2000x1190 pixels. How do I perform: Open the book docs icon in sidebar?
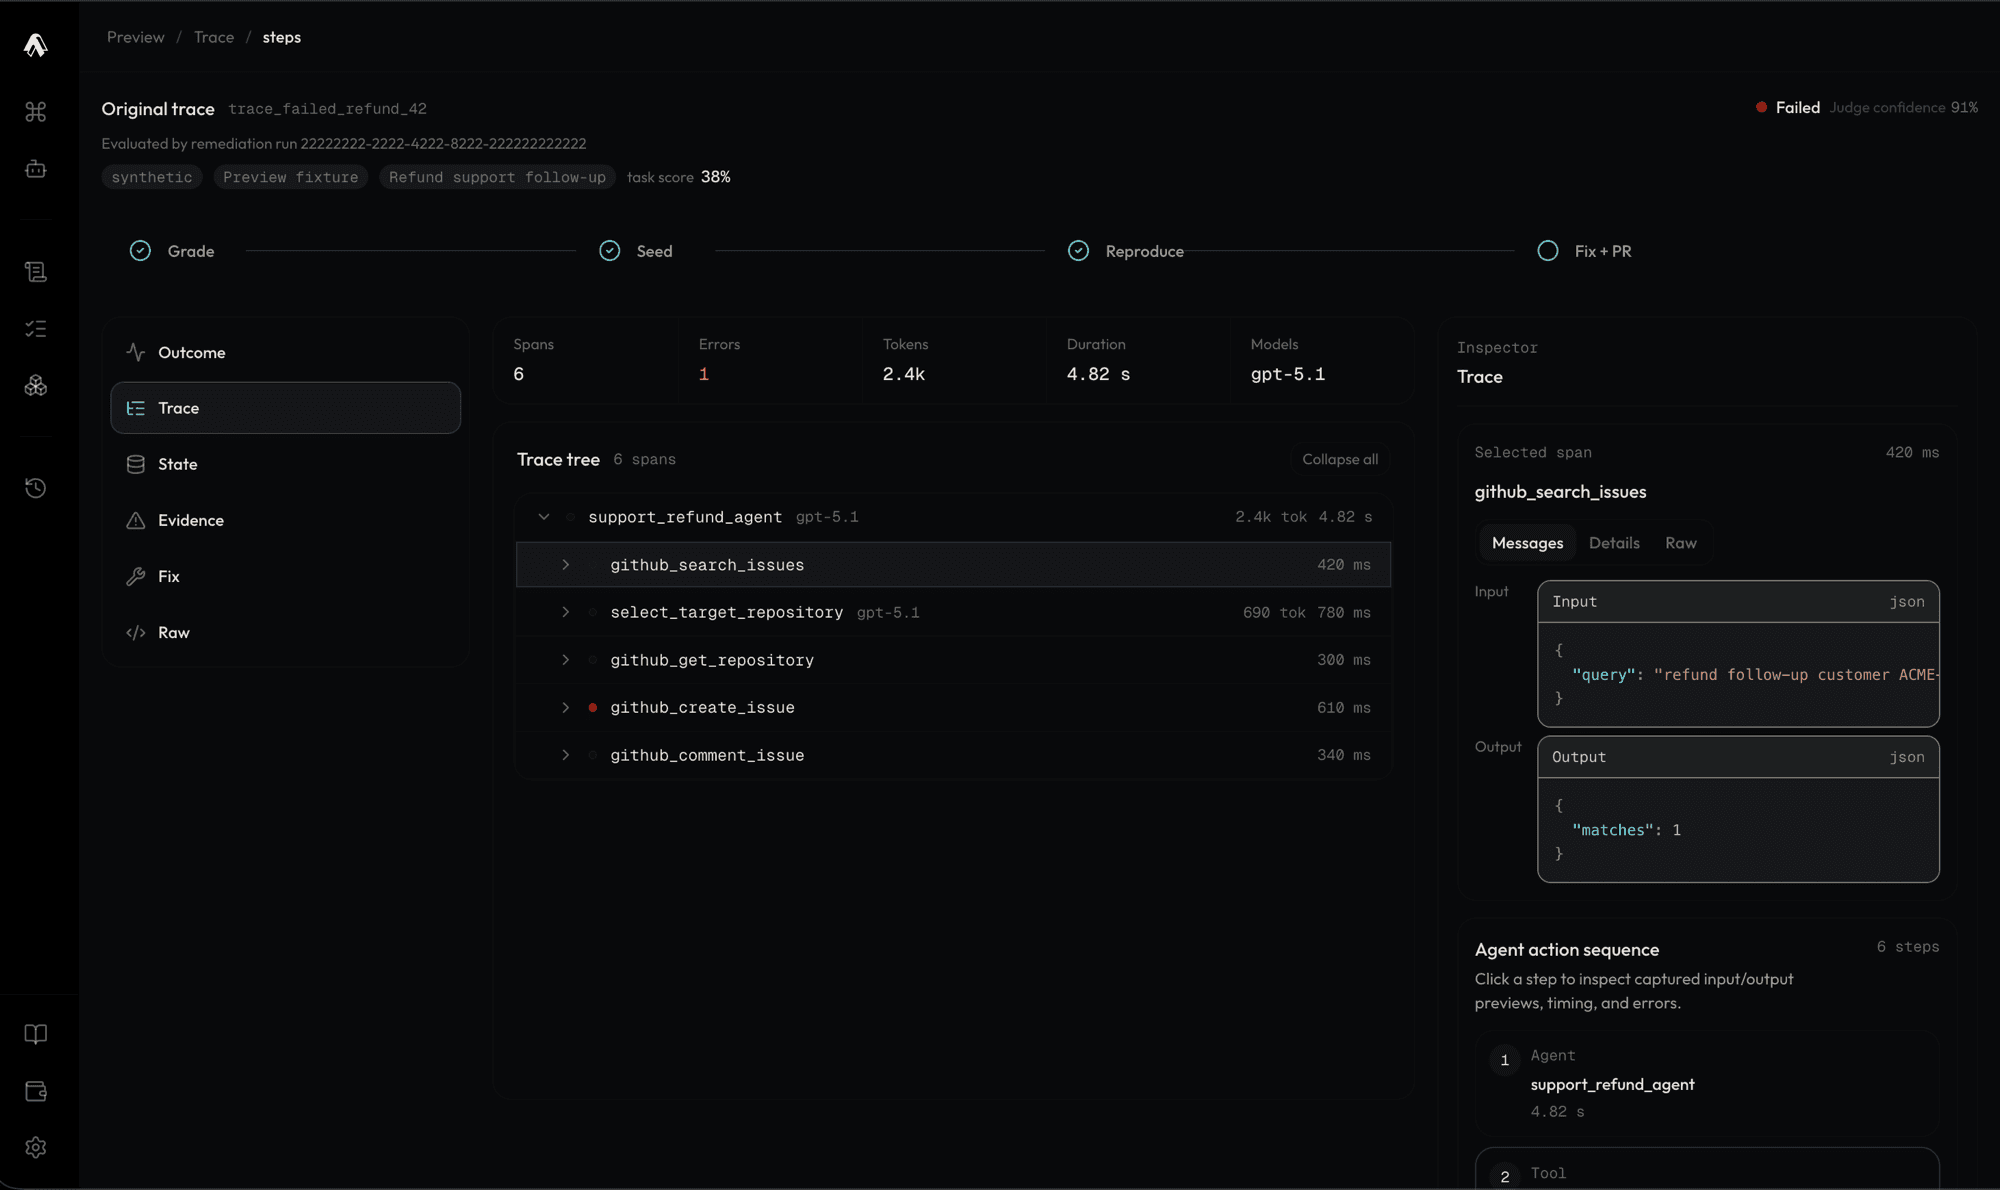36,1034
